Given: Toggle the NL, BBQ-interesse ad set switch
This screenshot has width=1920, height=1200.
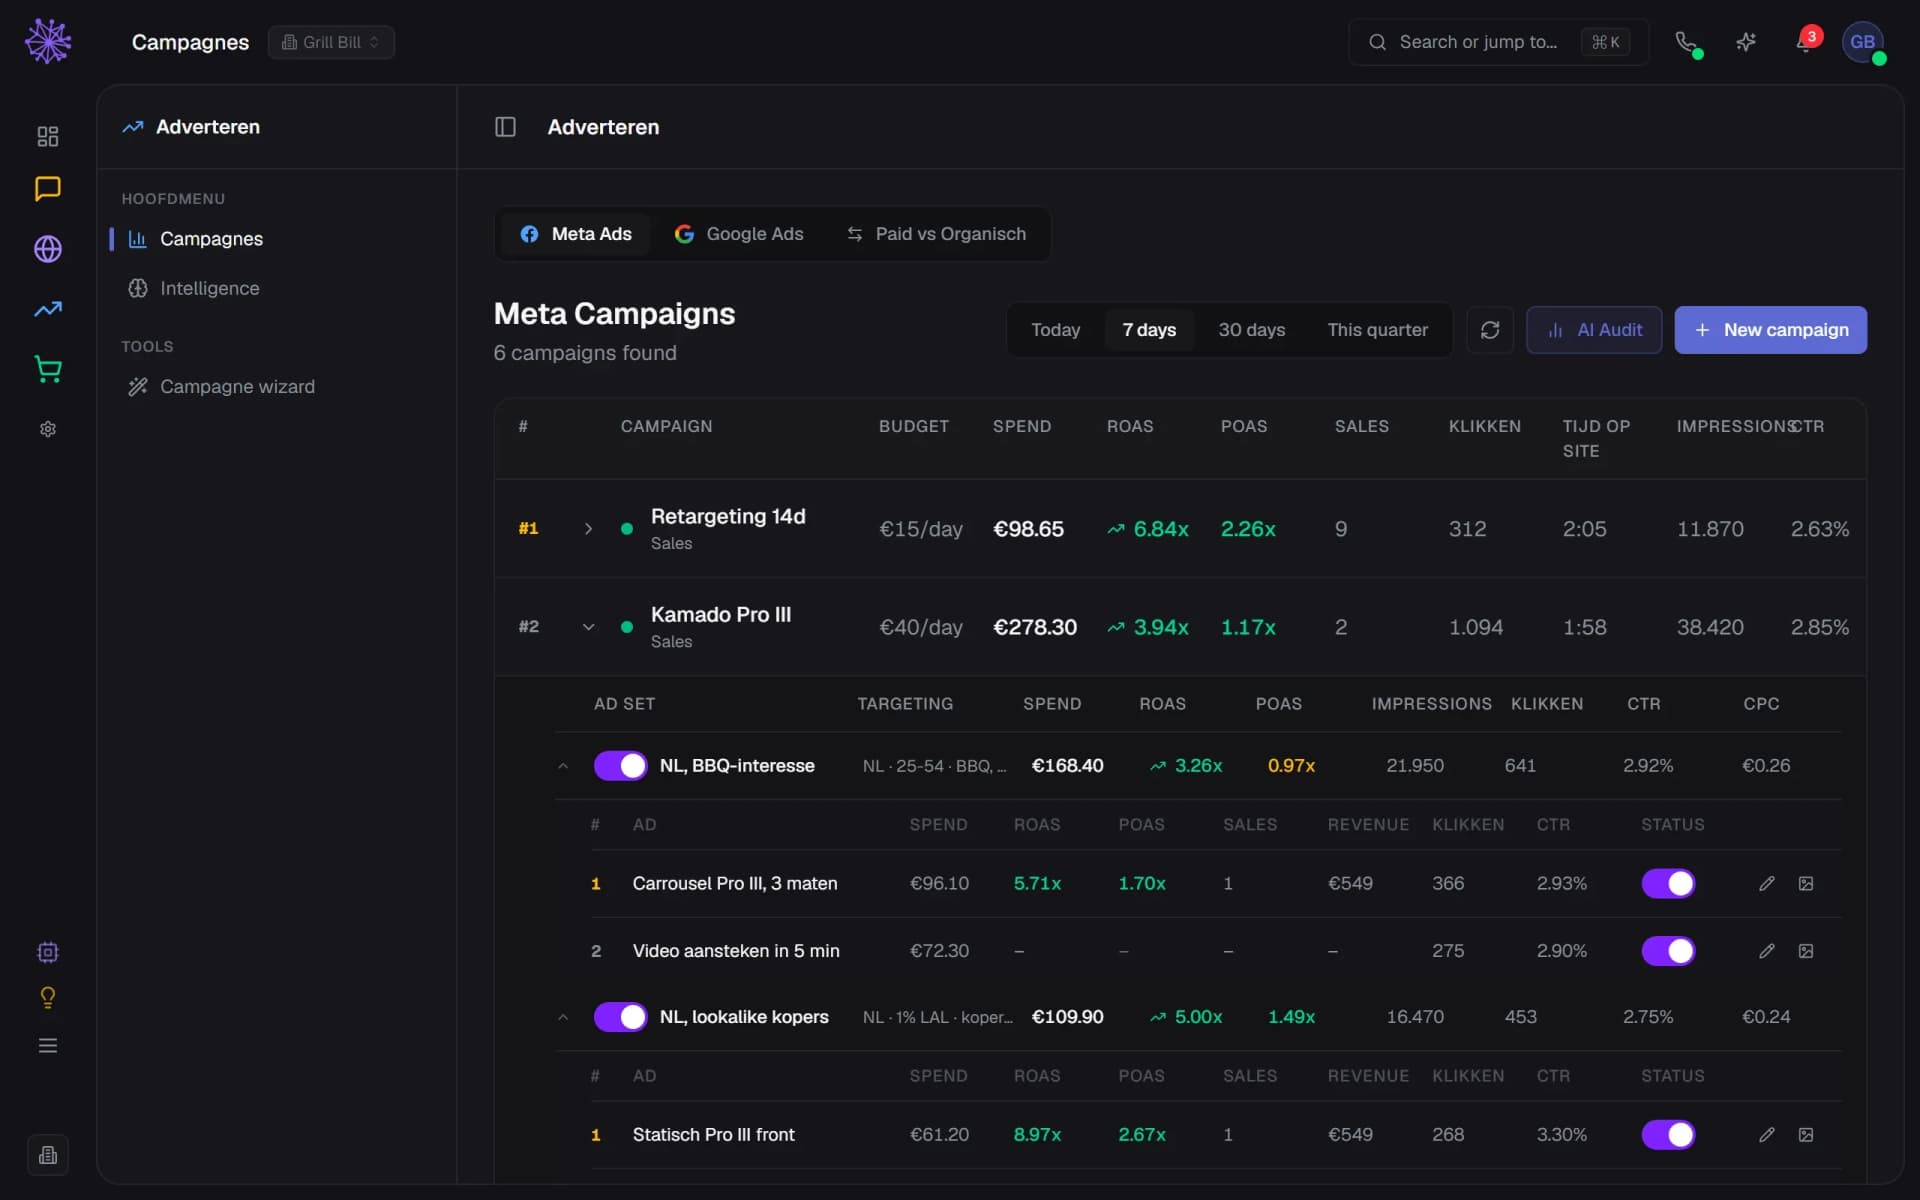Looking at the screenshot, I should [x=620, y=766].
